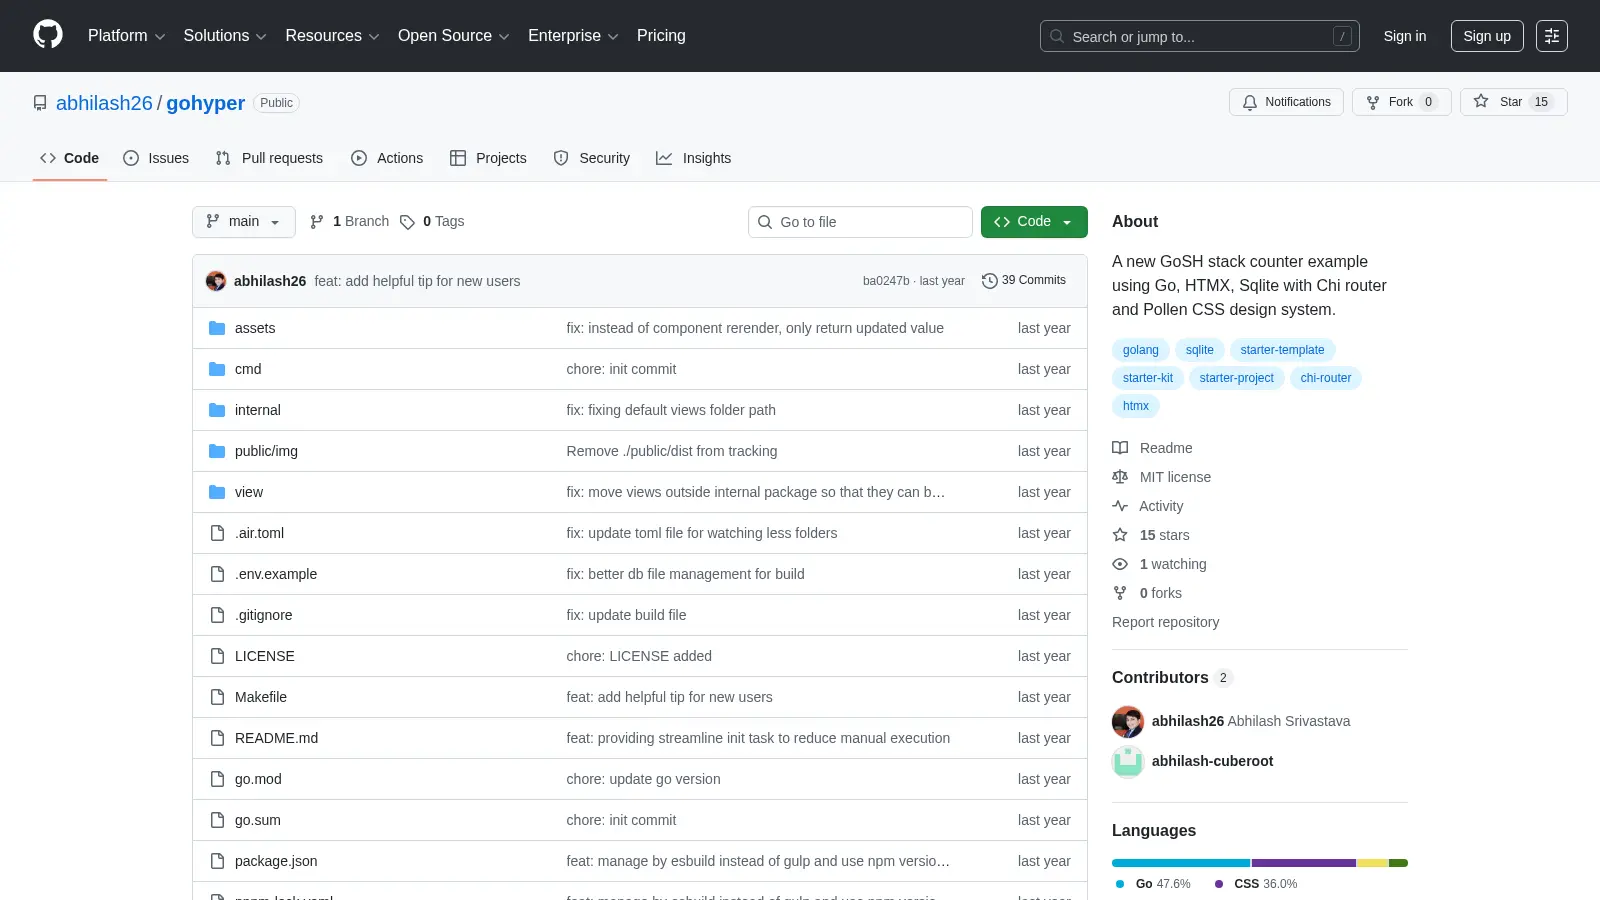This screenshot has width=1600, height=900.
Task: Click the assets folder icon
Action: coord(217,328)
